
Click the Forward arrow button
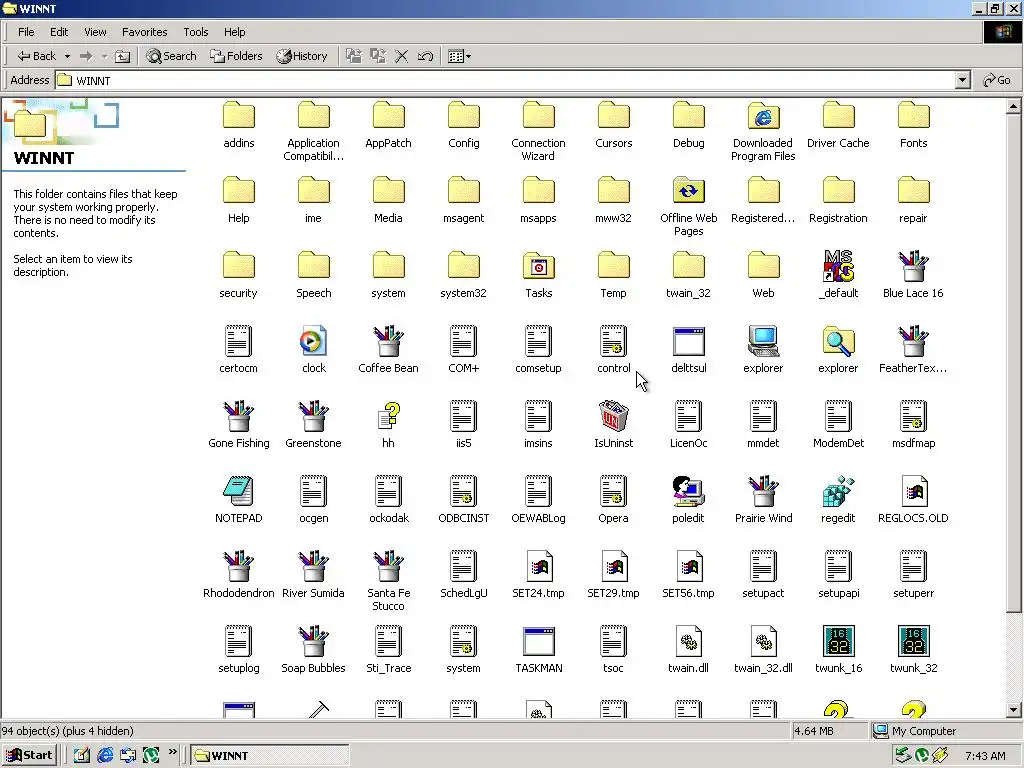coord(86,56)
